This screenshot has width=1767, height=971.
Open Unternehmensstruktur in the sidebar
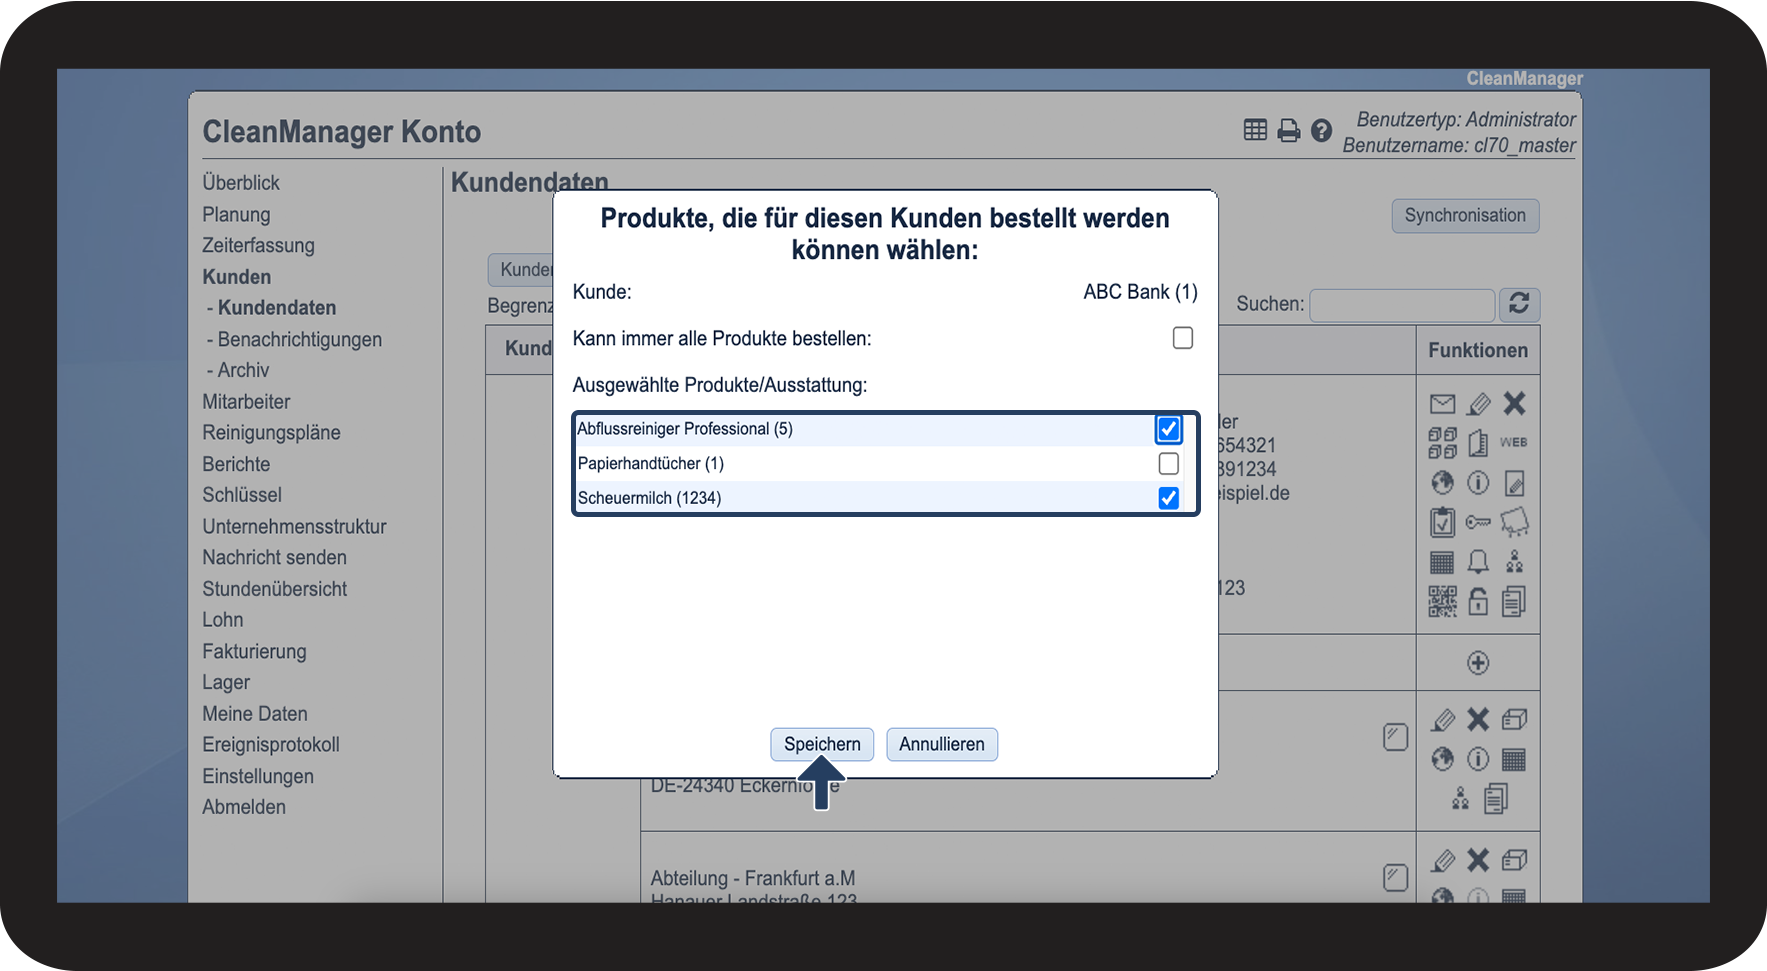tap(294, 526)
